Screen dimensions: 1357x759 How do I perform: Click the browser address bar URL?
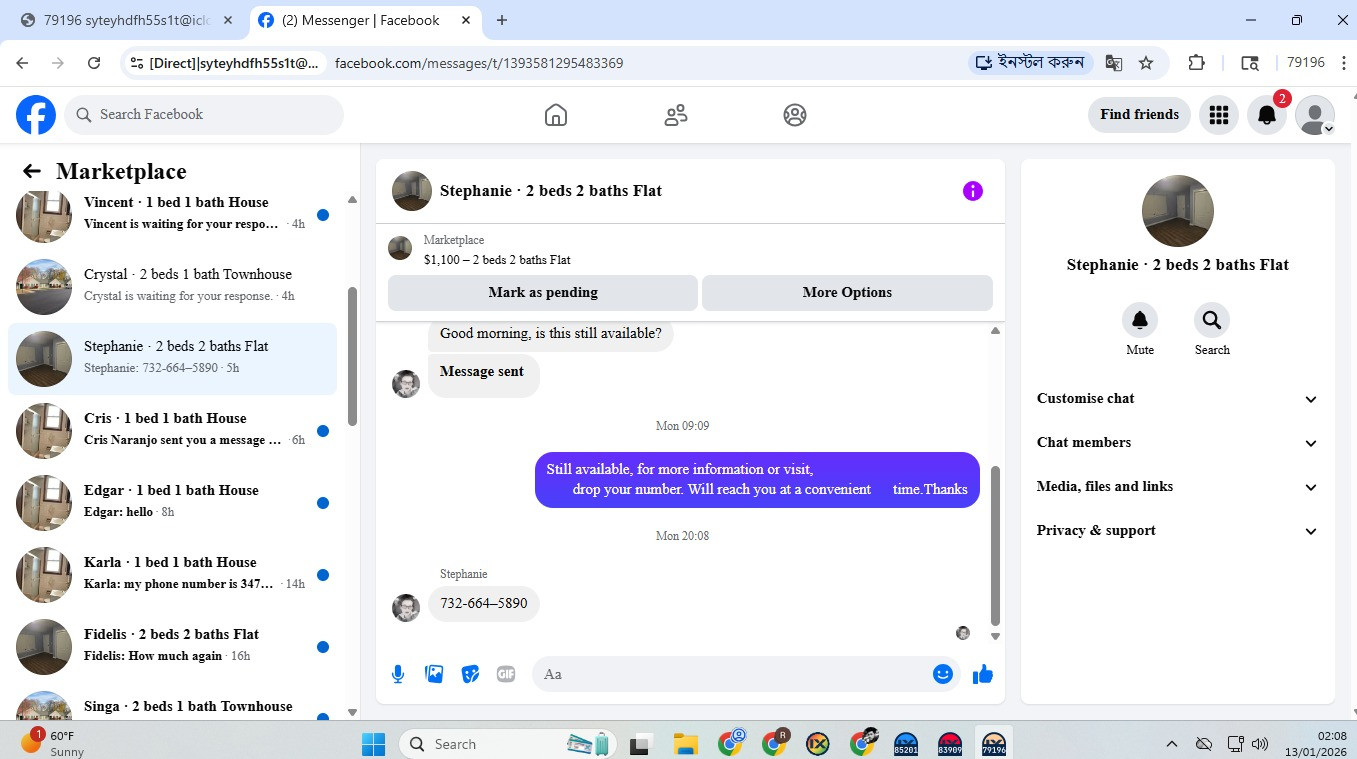[x=479, y=63]
